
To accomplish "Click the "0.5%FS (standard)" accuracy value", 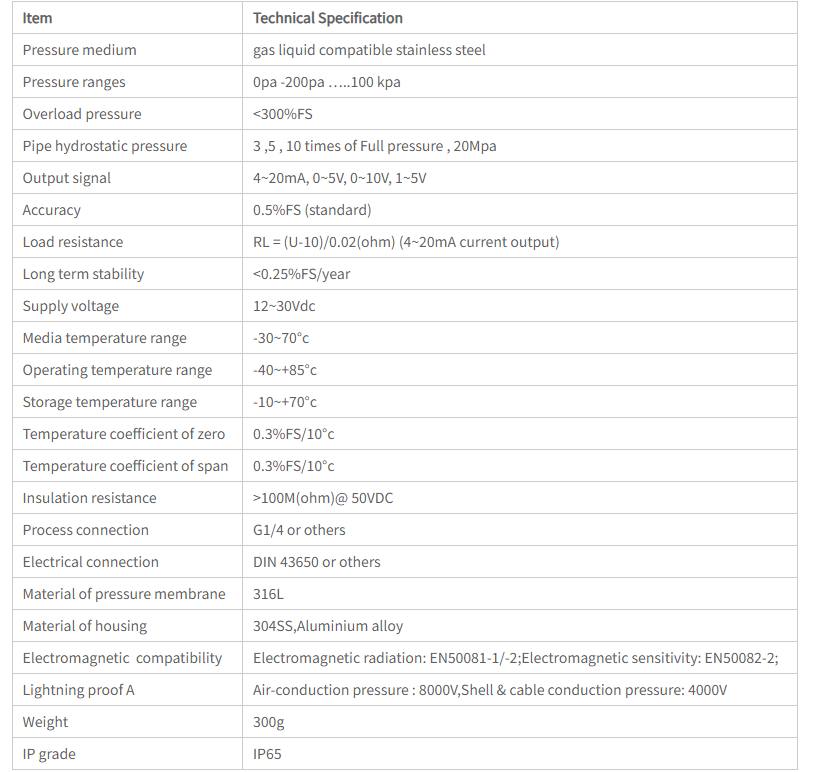I will [x=312, y=210].
